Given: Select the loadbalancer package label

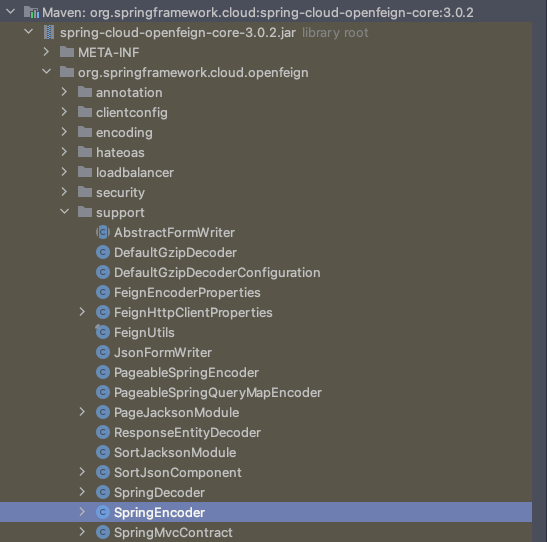Looking at the screenshot, I should [135, 172].
